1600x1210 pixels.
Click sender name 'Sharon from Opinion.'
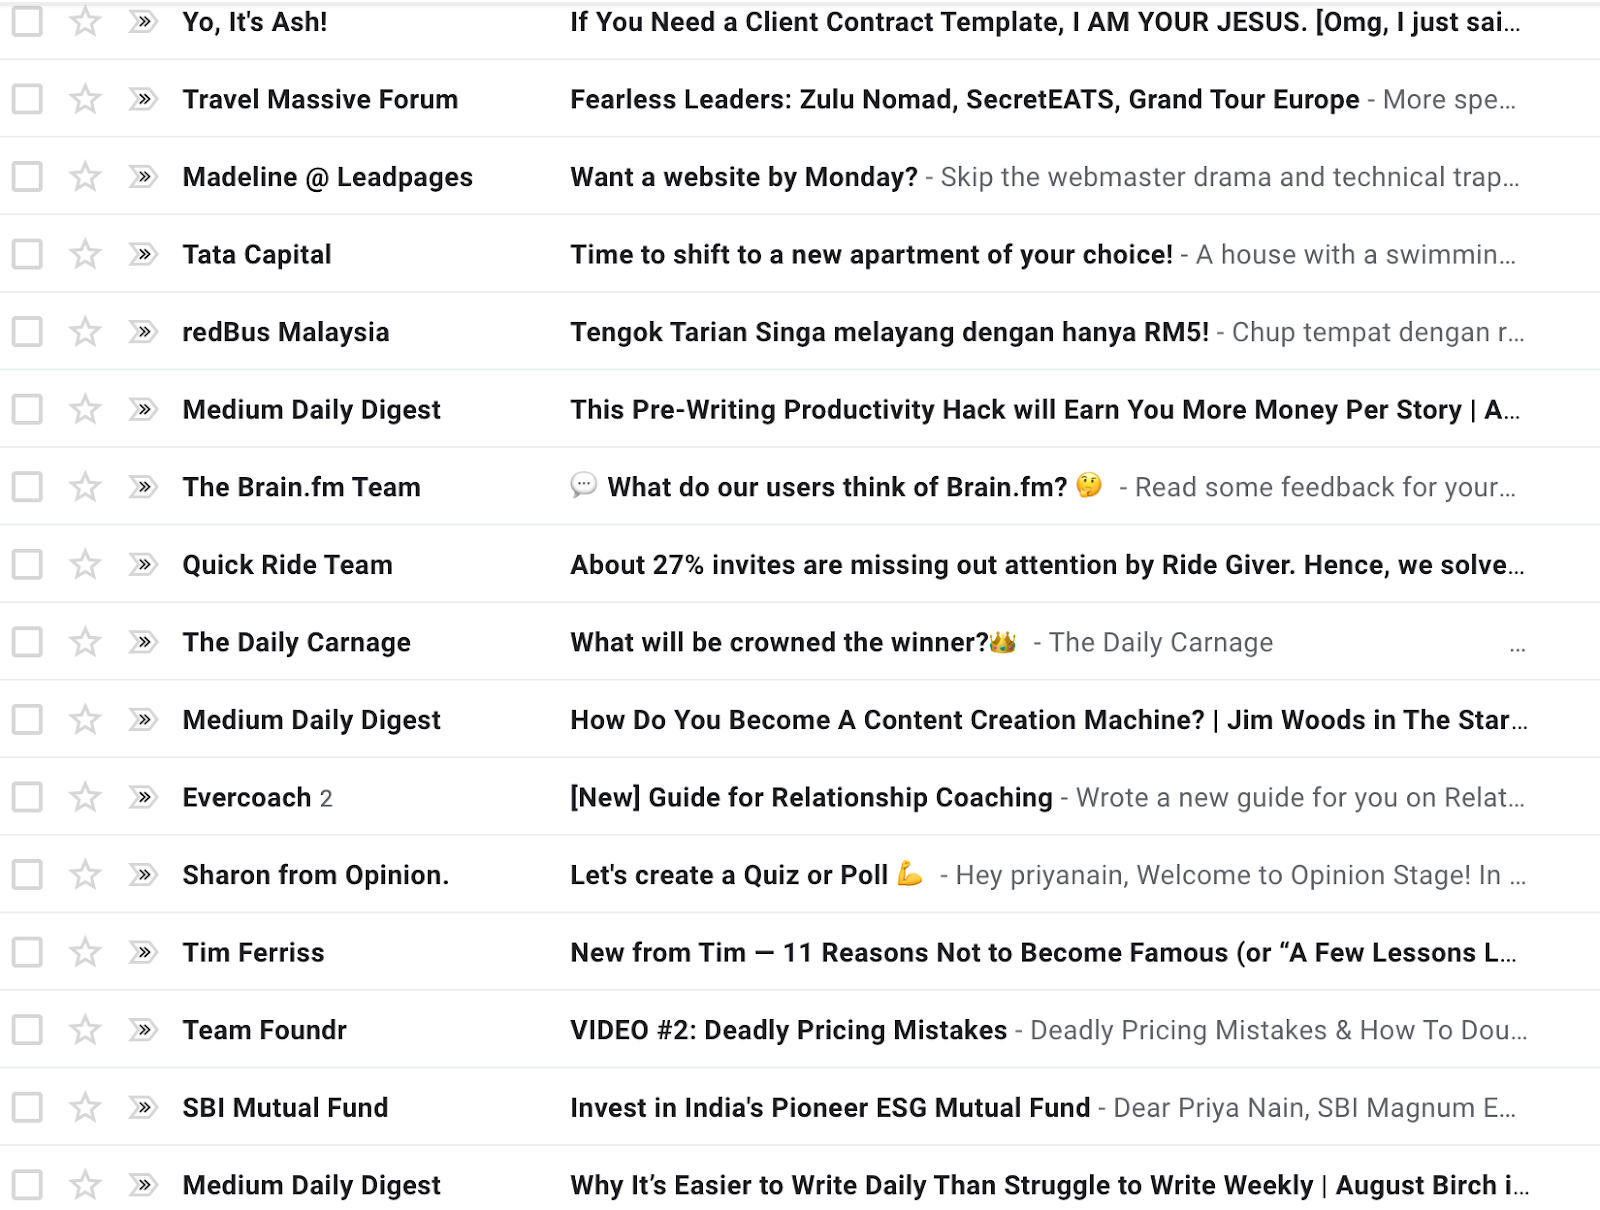[x=316, y=875]
